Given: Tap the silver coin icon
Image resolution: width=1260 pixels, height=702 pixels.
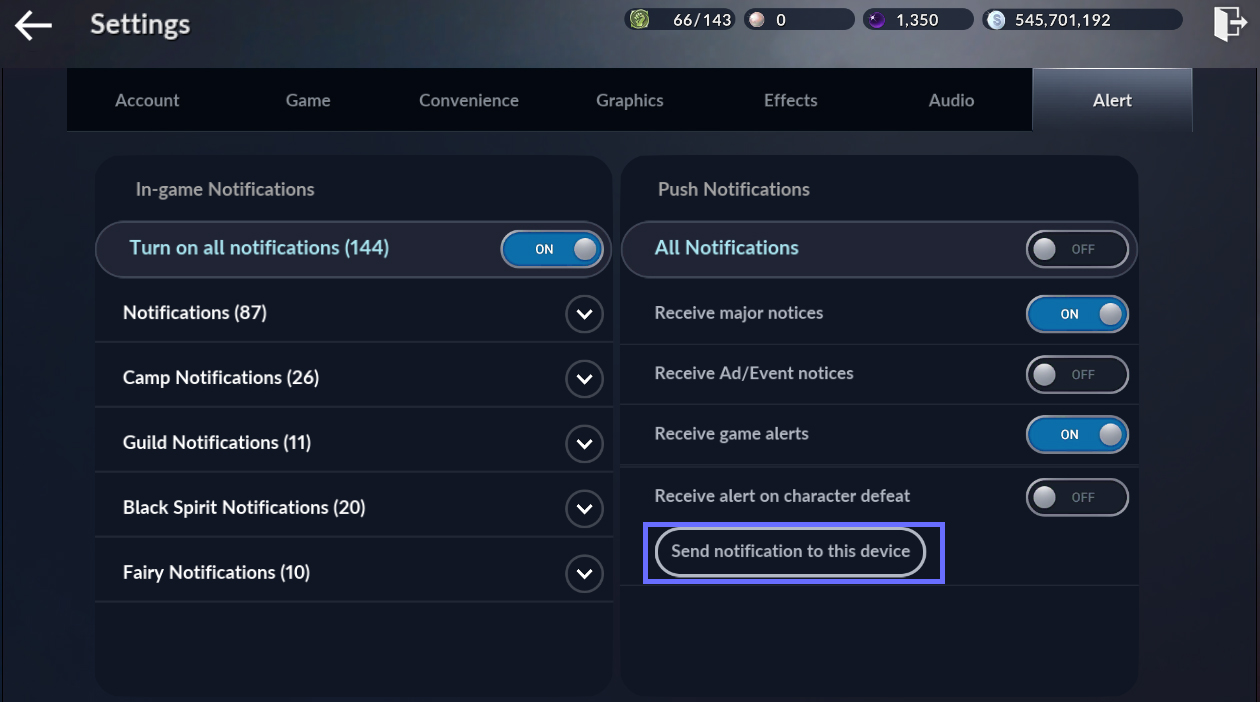Looking at the screenshot, I should [996, 20].
